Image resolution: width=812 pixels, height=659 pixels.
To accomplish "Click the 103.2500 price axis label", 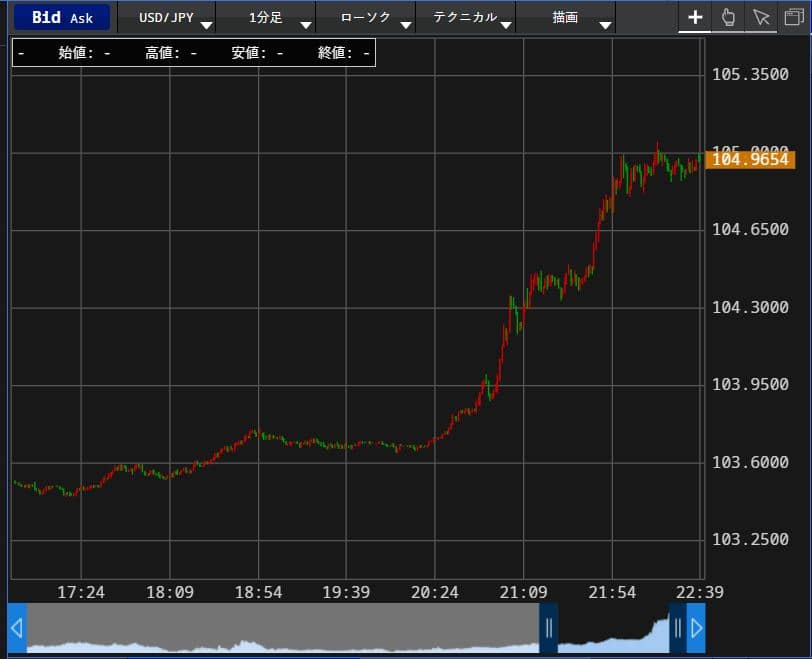I will coord(750,539).
